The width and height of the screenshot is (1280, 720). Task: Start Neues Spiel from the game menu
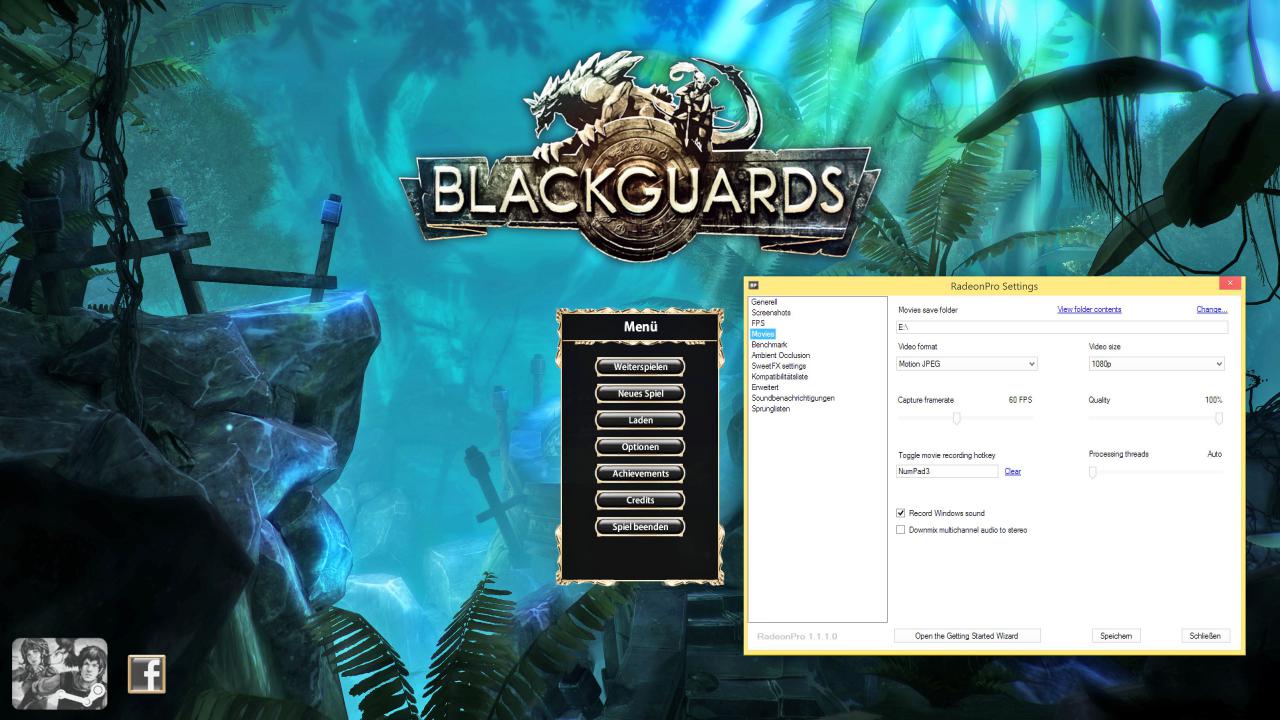click(x=640, y=393)
